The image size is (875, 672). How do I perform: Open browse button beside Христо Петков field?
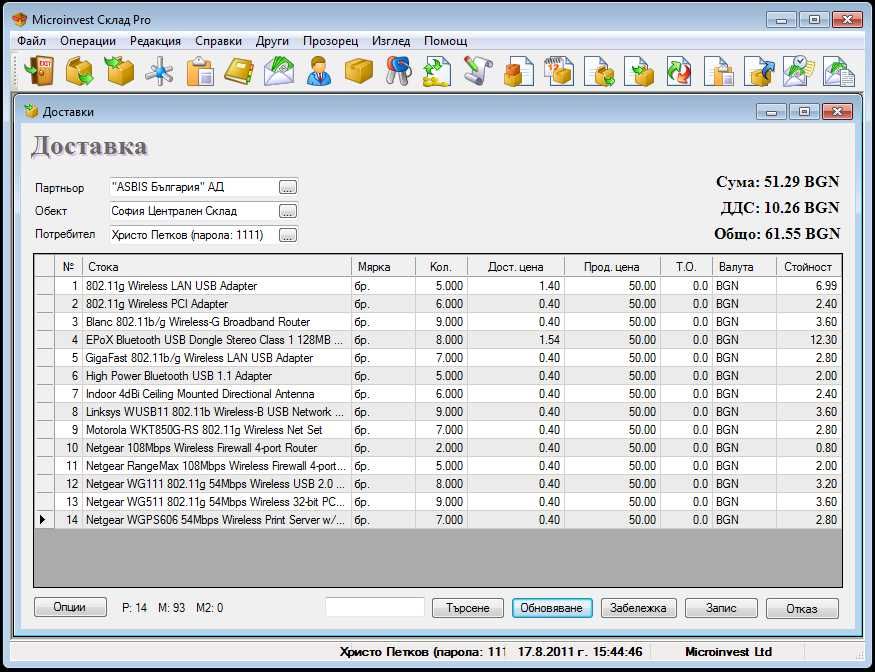point(288,235)
